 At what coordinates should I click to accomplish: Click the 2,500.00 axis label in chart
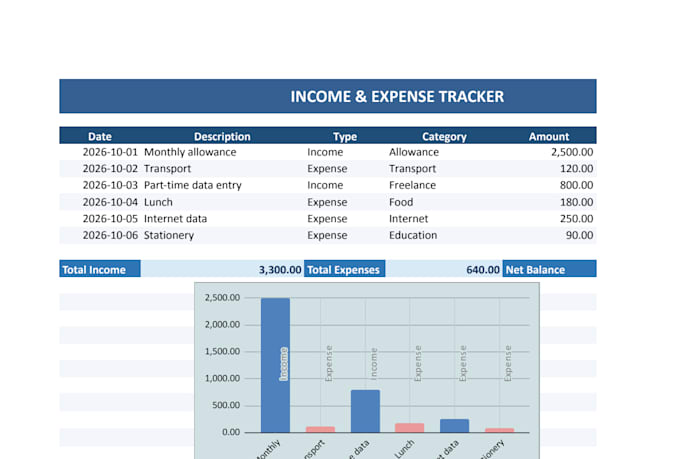tap(222, 298)
